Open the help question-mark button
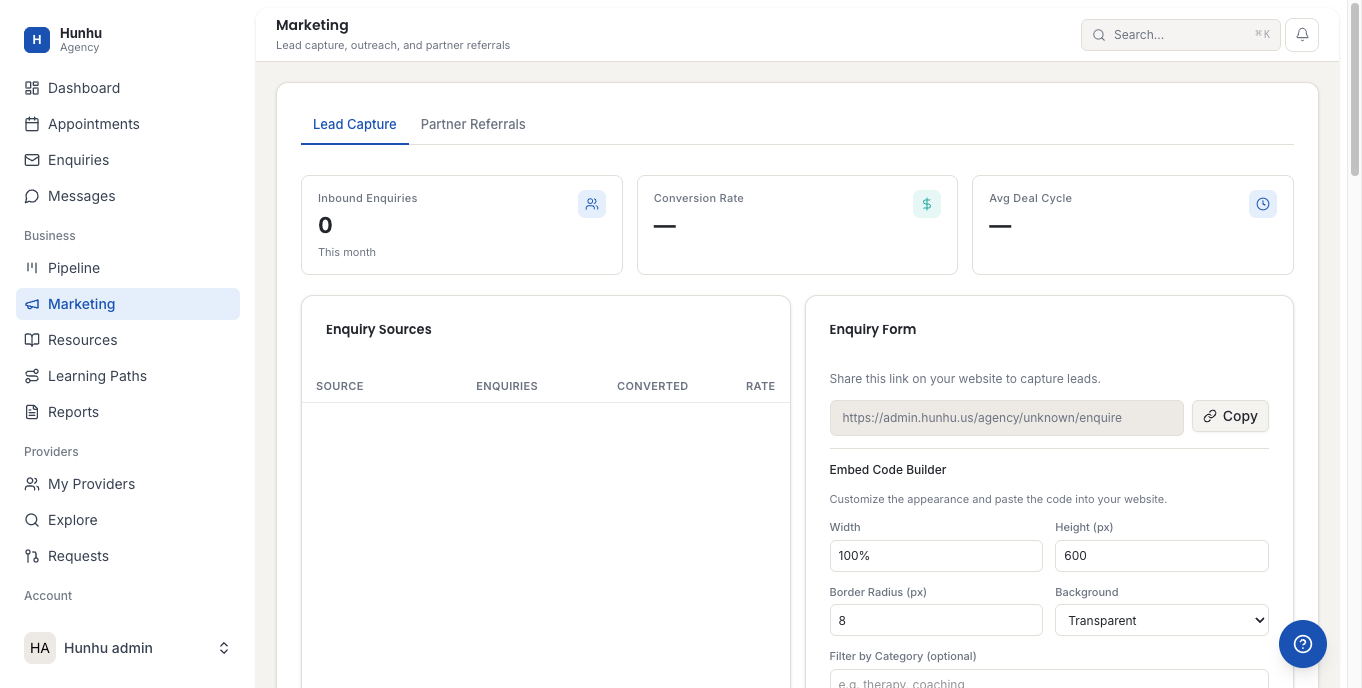This screenshot has height=688, width=1362. [1303, 644]
